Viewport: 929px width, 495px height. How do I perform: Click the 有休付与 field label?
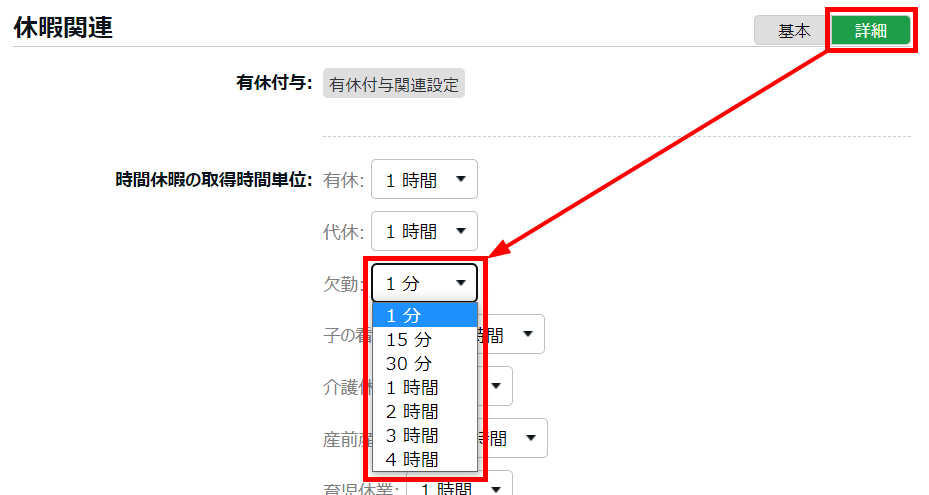click(274, 84)
